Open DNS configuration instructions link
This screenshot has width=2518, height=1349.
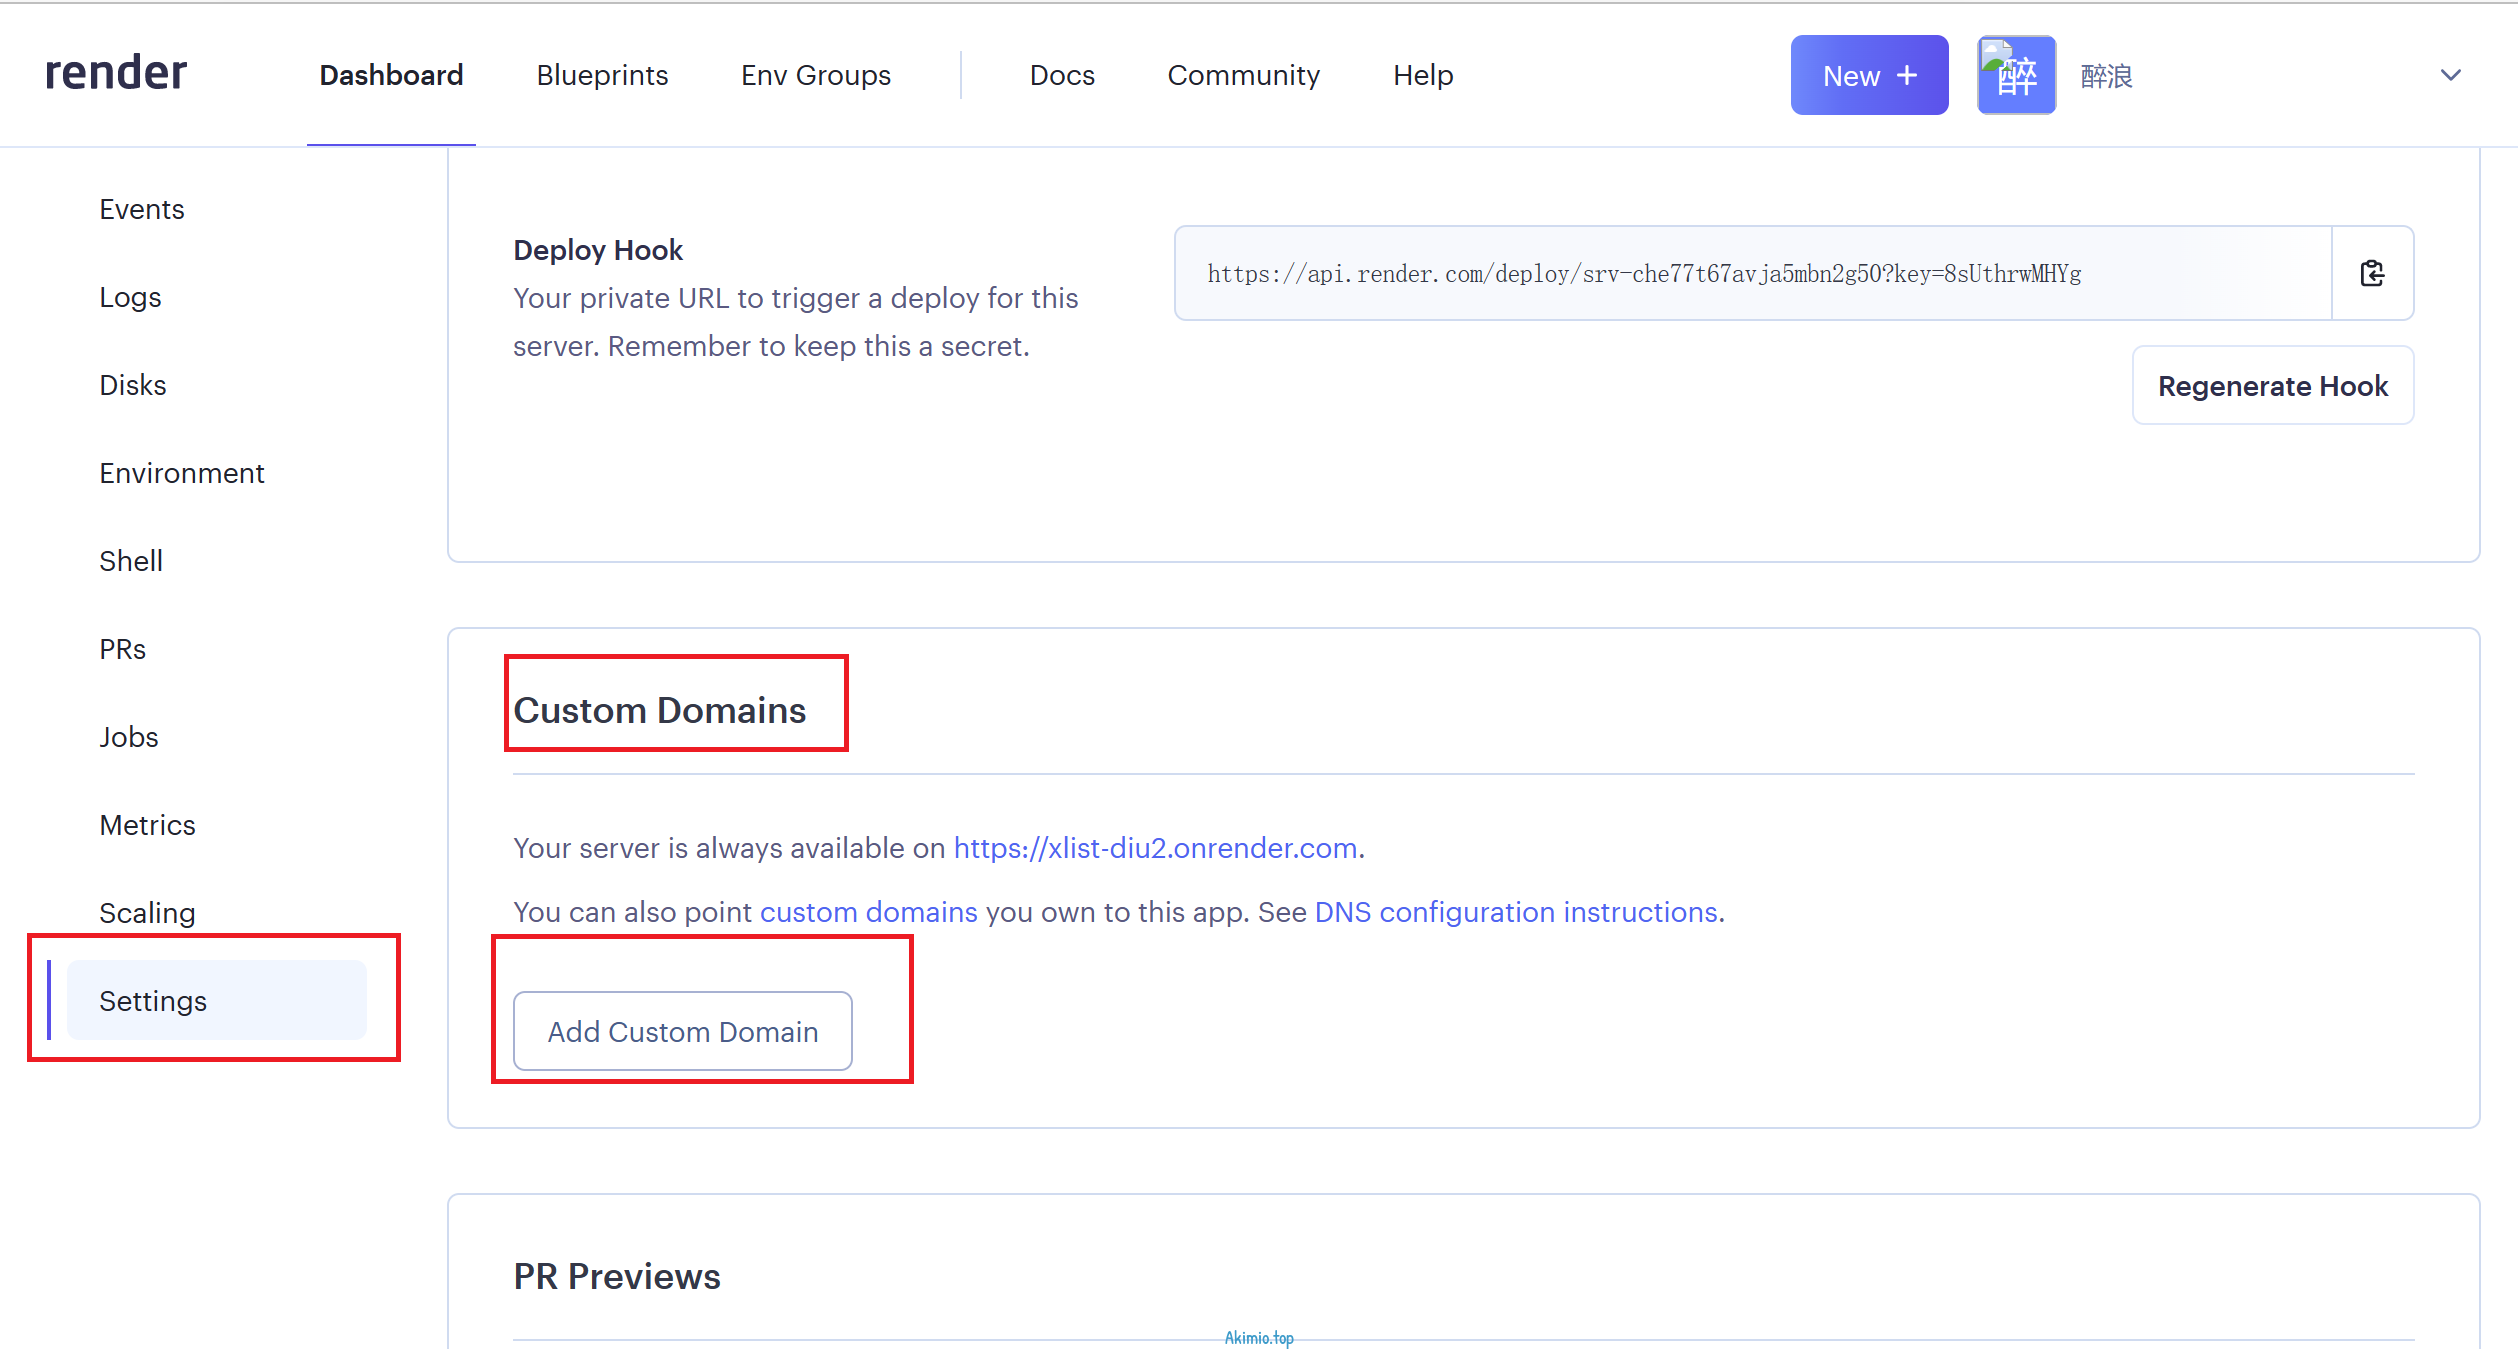pyautogui.click(x=1516, y=912)
